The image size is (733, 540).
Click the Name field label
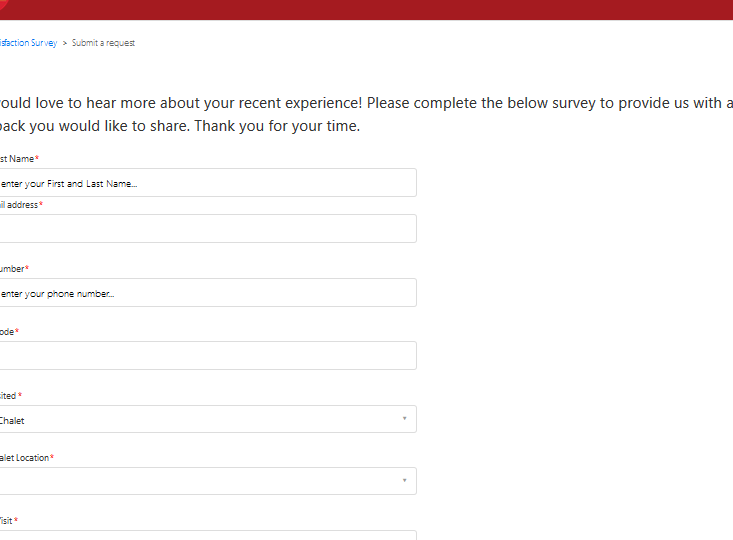17,159
